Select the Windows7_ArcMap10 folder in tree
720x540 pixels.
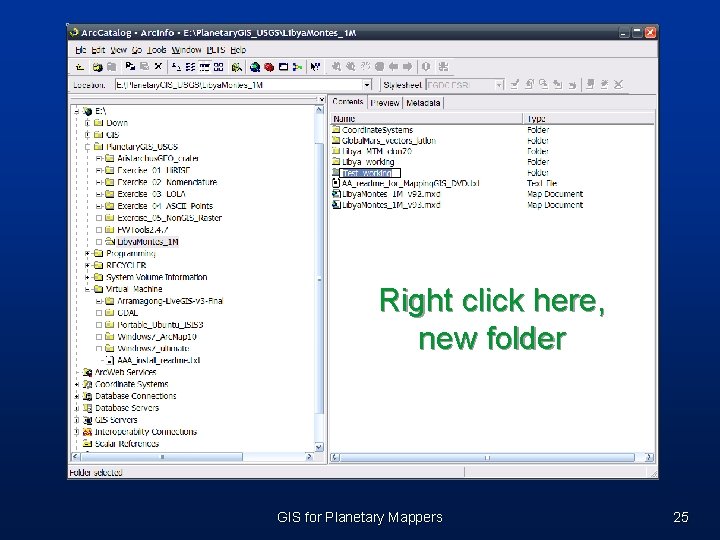[157, 337]
